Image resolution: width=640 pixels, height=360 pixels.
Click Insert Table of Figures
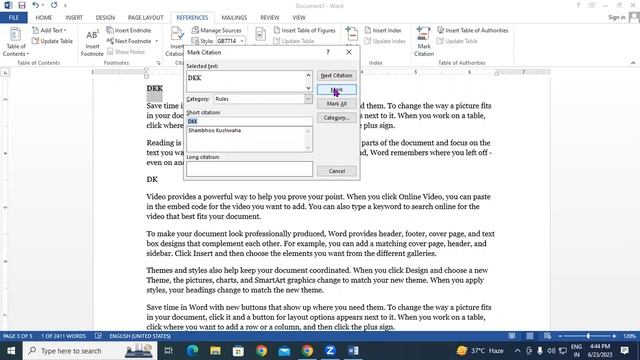tap(304, 30)
